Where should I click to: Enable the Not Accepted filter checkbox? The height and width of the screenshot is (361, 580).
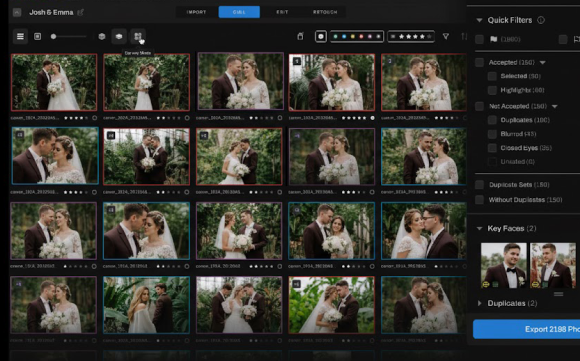point(479,106)
